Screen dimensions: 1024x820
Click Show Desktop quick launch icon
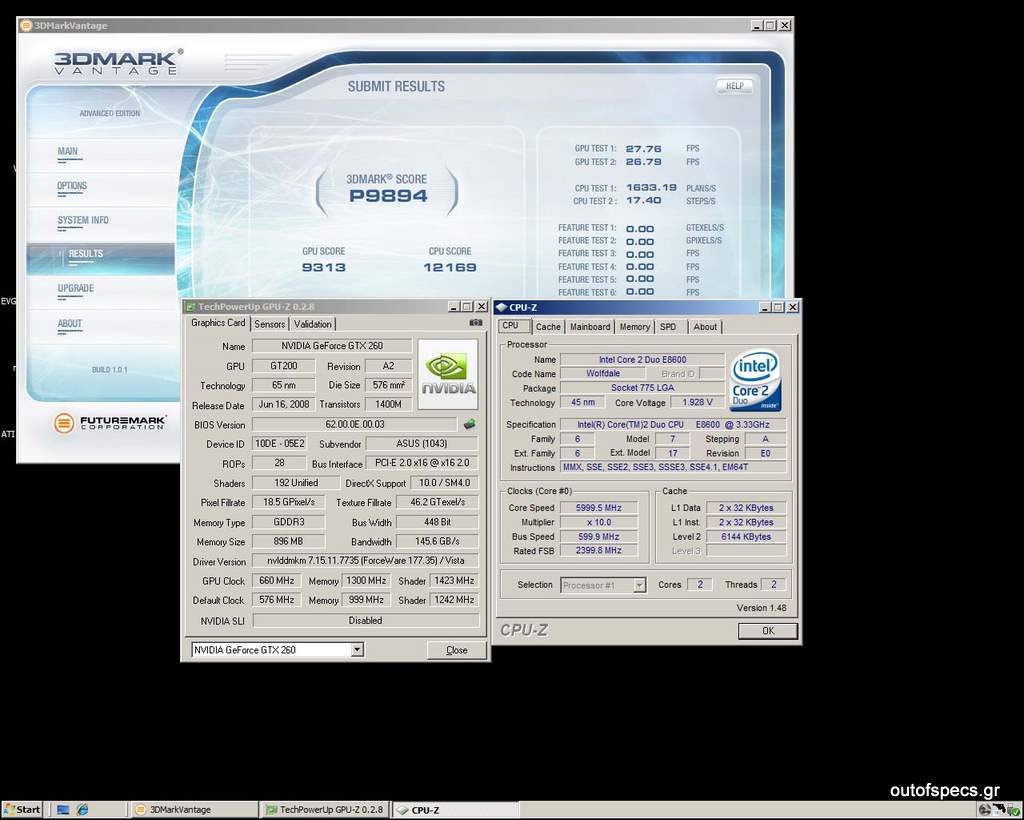click(63, 810)
